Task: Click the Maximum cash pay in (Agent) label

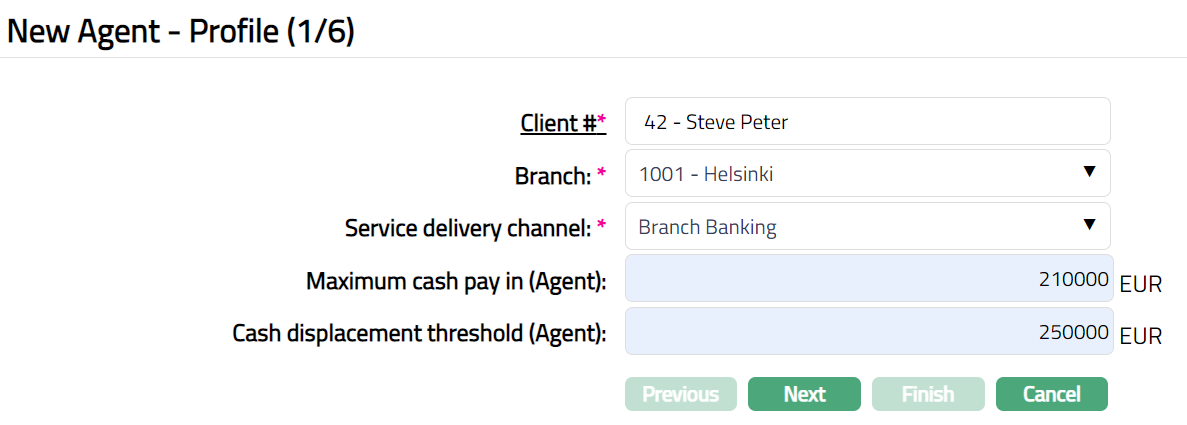Action: pos(456,281)
